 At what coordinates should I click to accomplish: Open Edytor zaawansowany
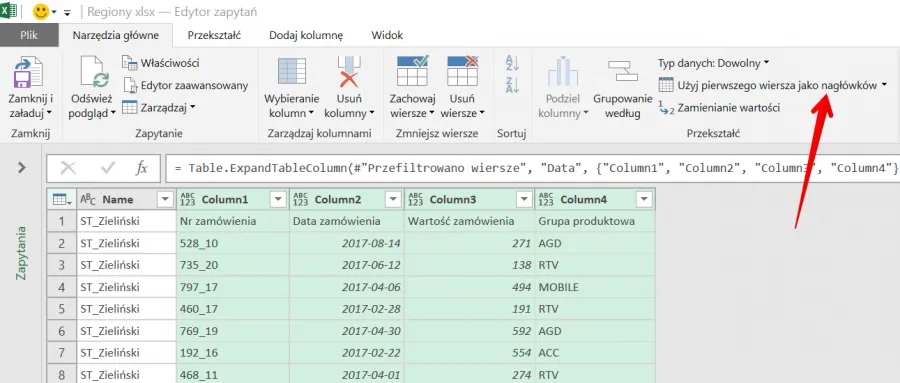tap(186, 85)
